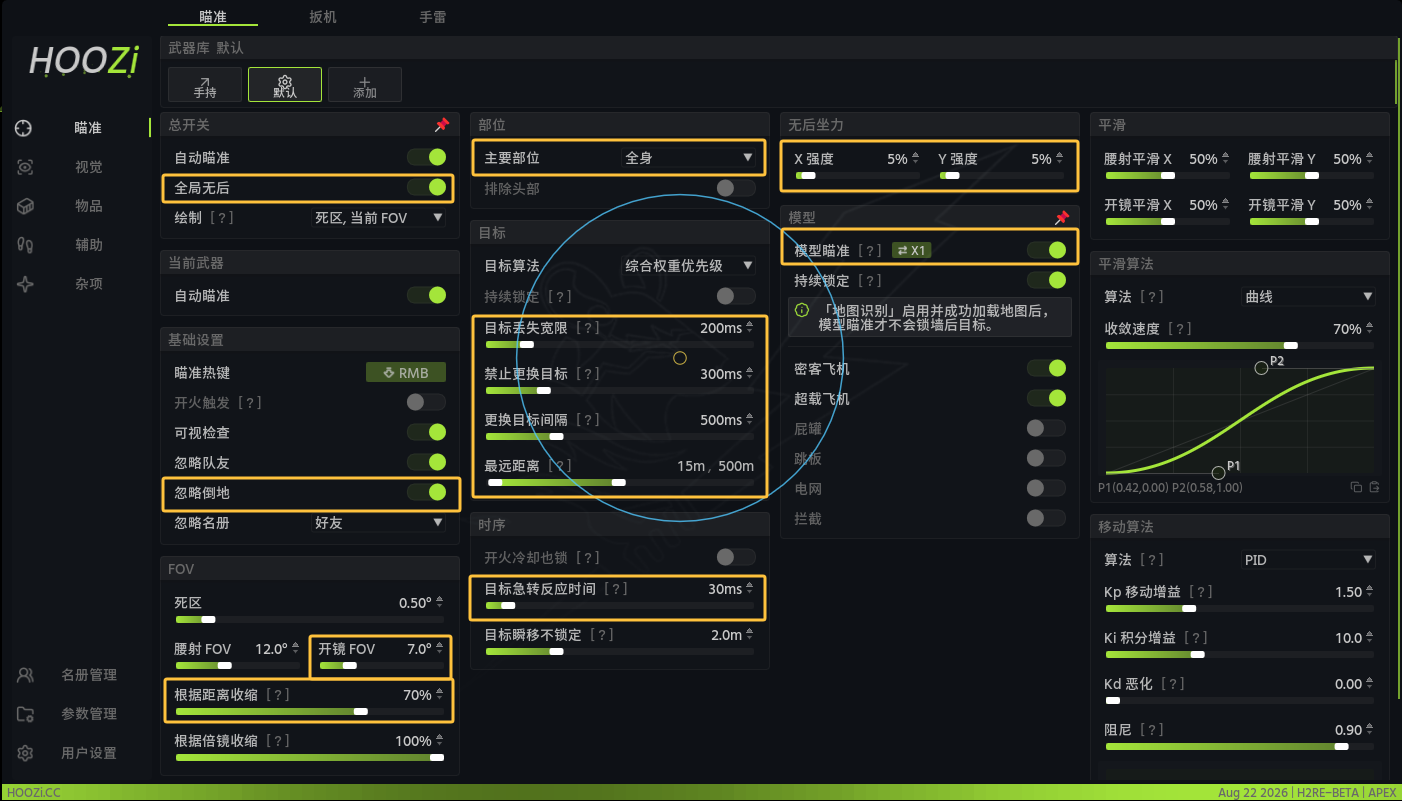Viewport: 1402px width, 801px height.
Task: Toggle 自动瞄准 under 当前武器
Action: coord(426,295)
